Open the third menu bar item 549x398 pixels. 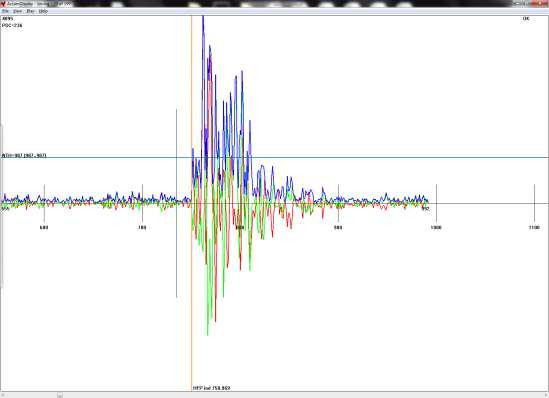point(30,11)
